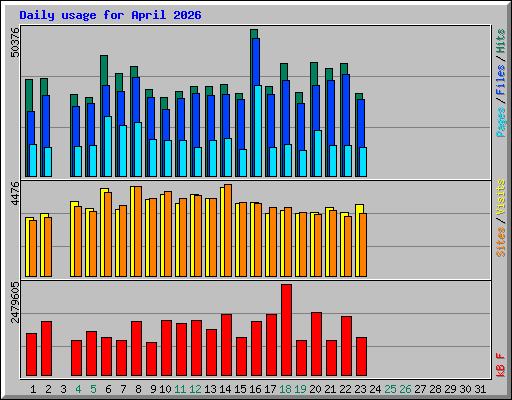Click the 'Daily usage for April 2026' title
The image size is (512, 400).
[x=110, y=15]
